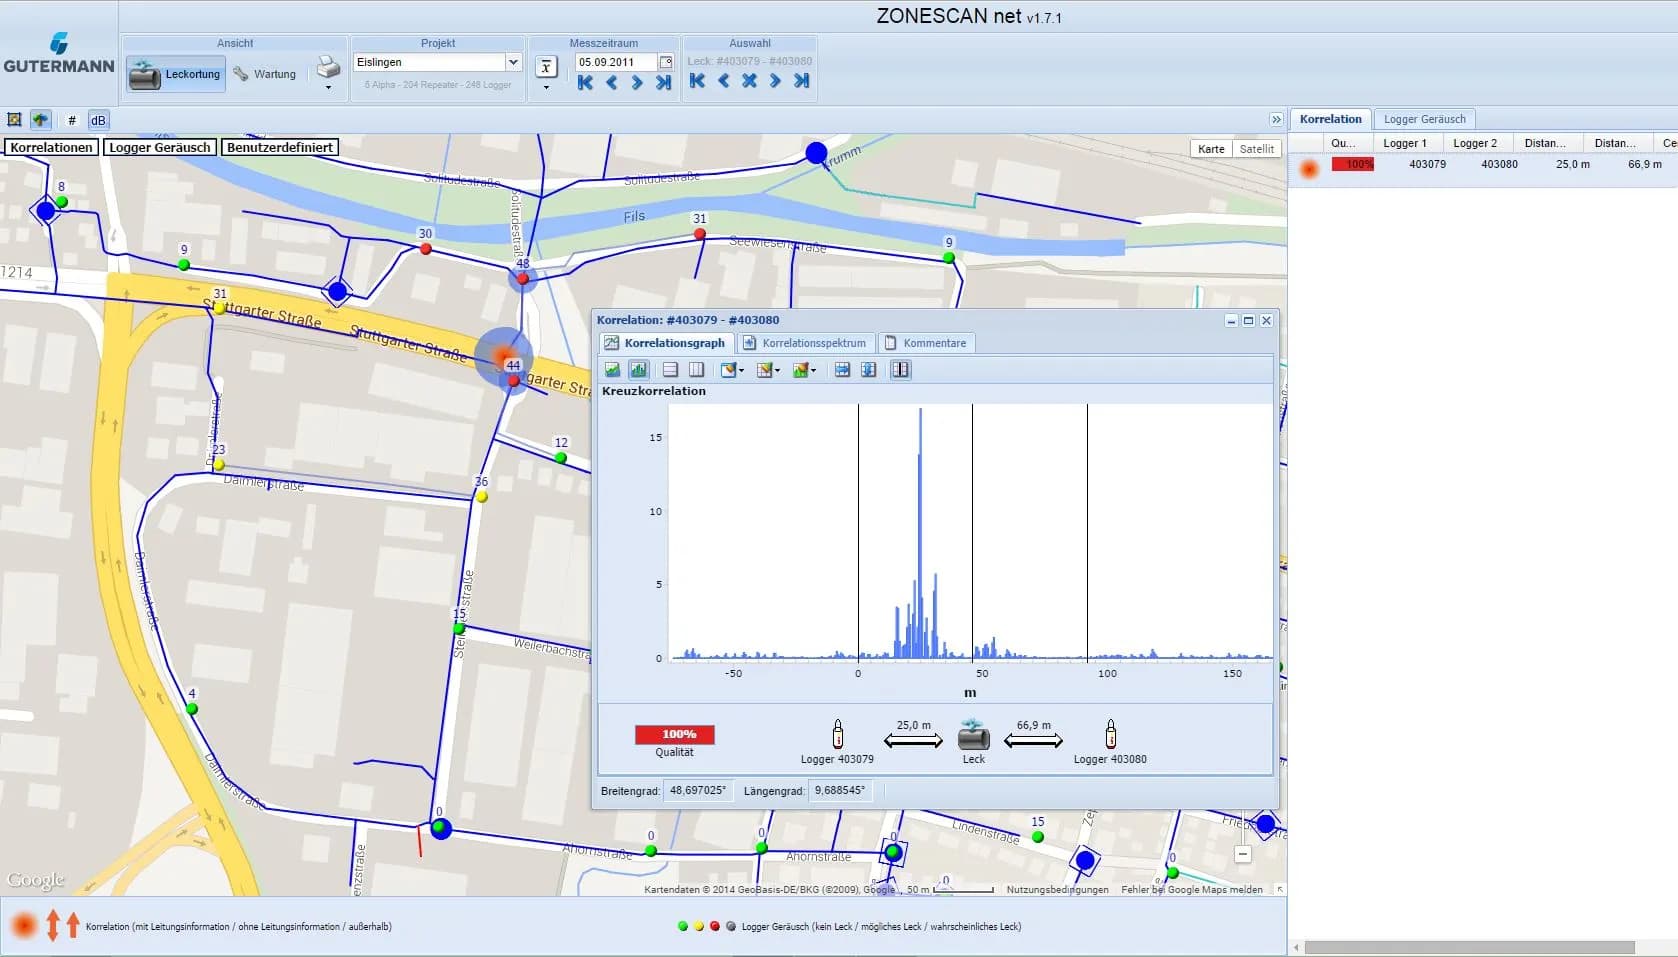Toggle the bar chart display icon

[638, 370]
